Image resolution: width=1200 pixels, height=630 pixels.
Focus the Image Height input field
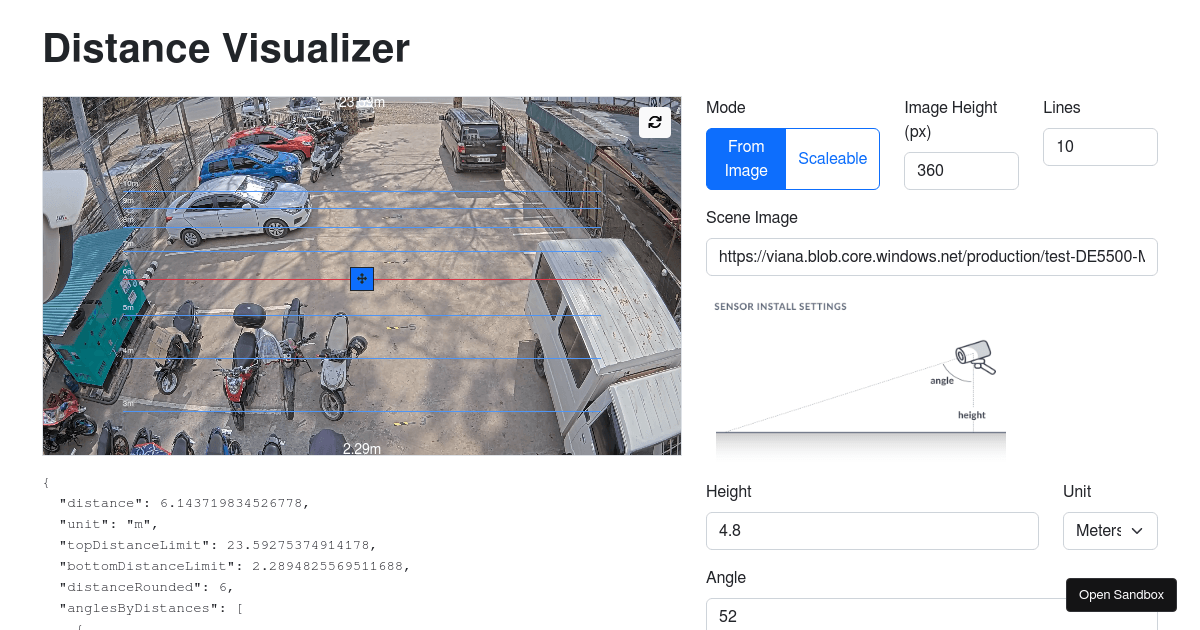(x=961, y=170)
